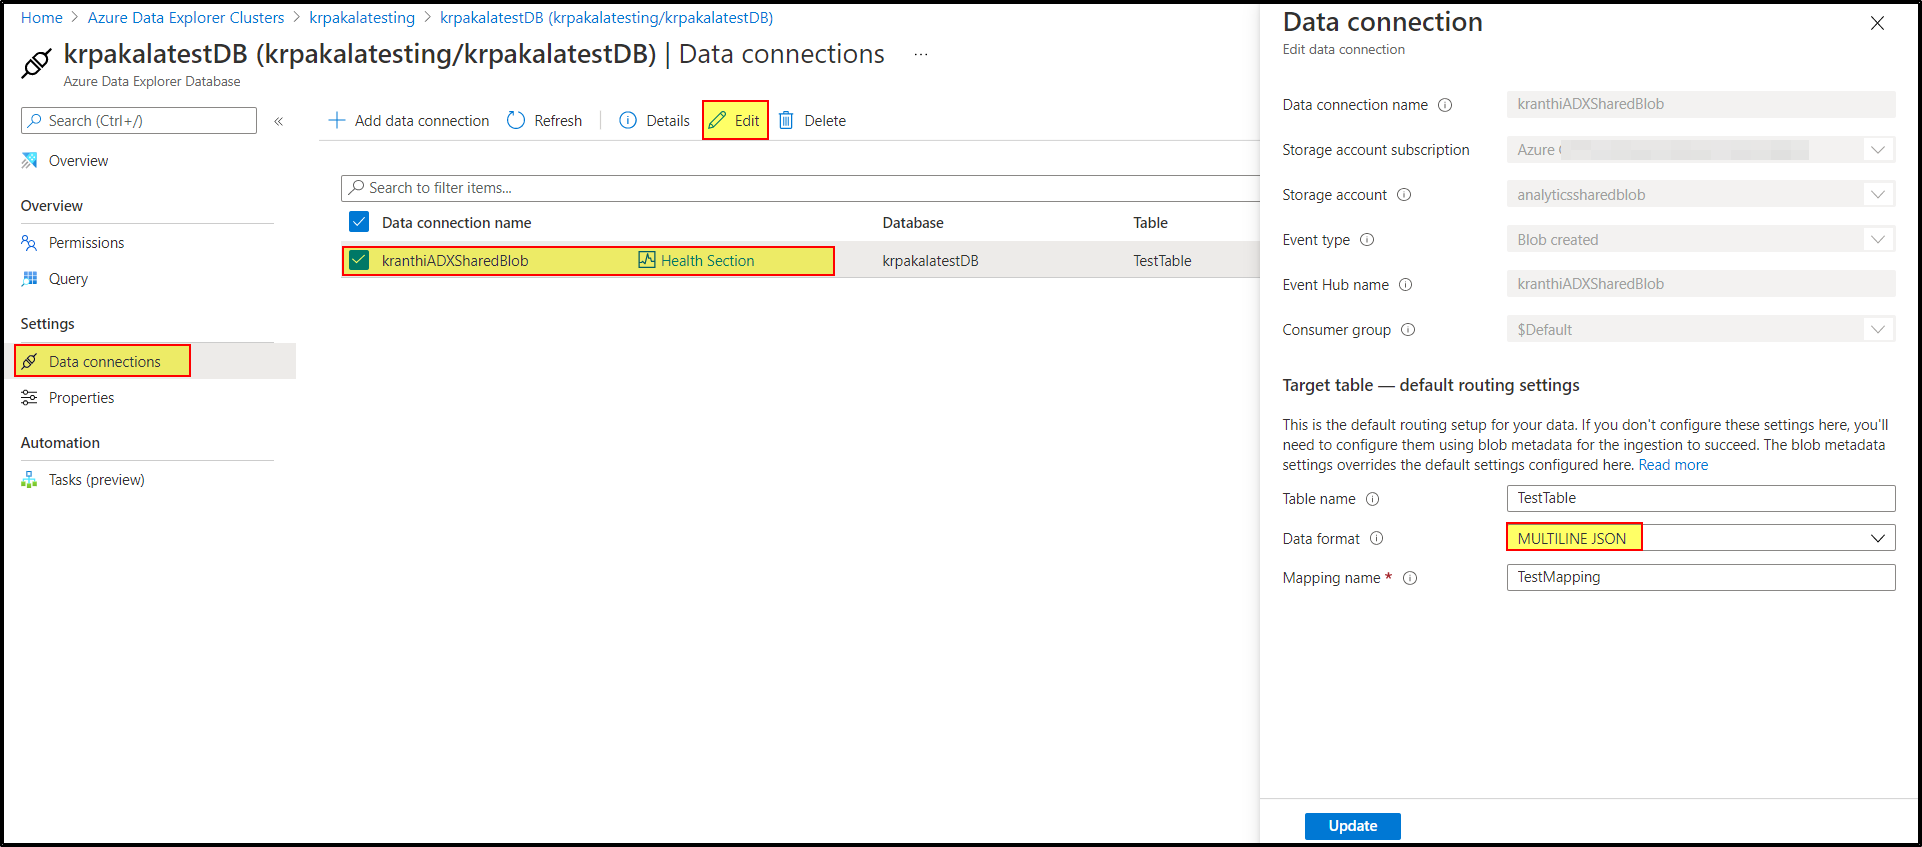Open the ellipsis more options next to title

click(x=921, y=54)
